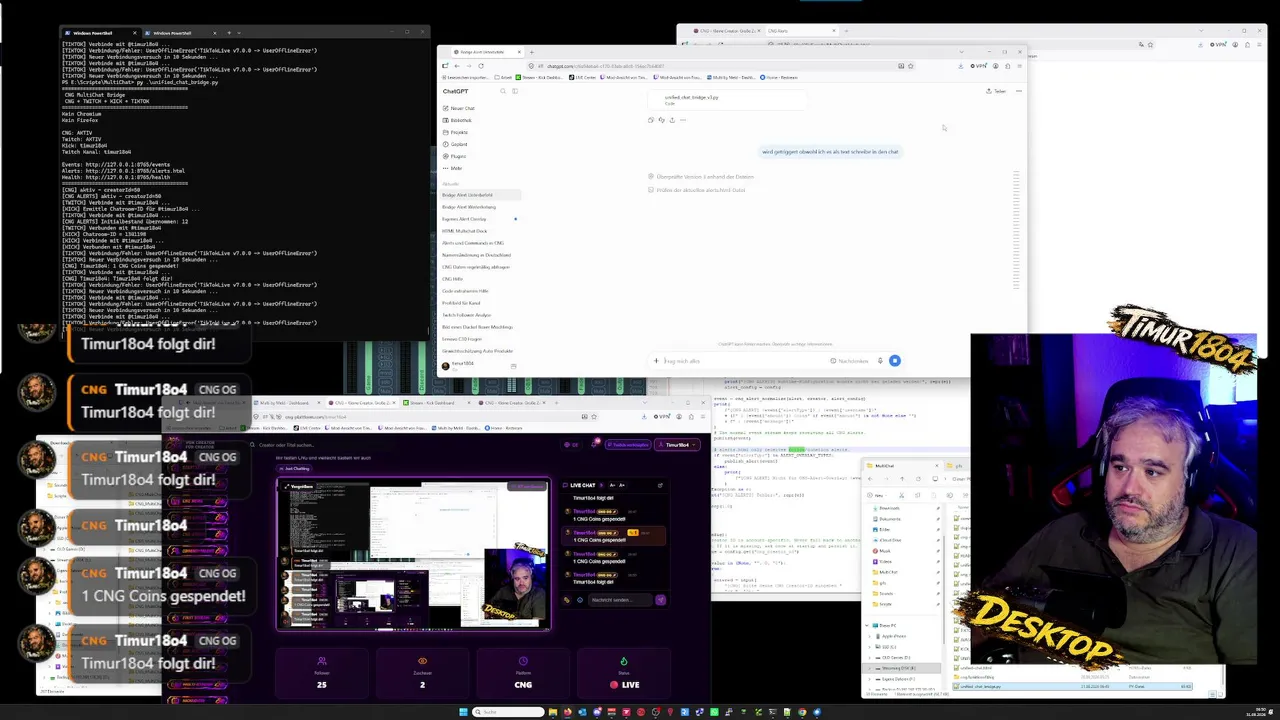Select unified_chat_bridge.py file in Explorer

[1074, 686]
